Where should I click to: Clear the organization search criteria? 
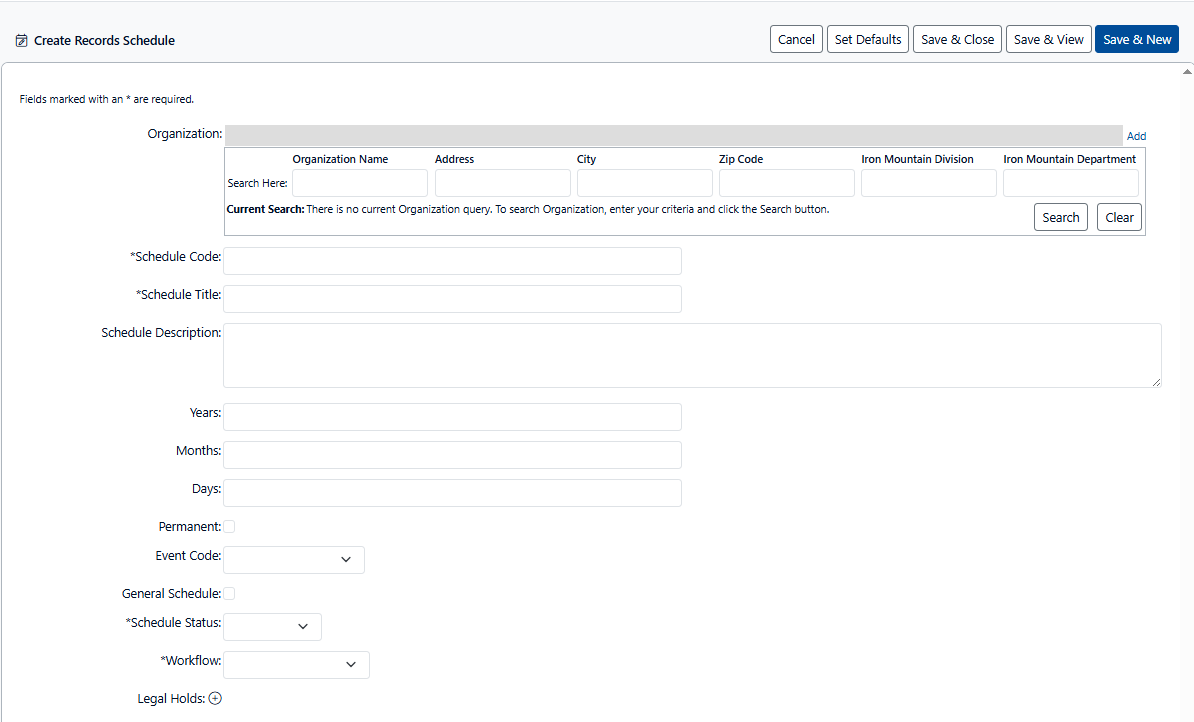[1119, 217]
